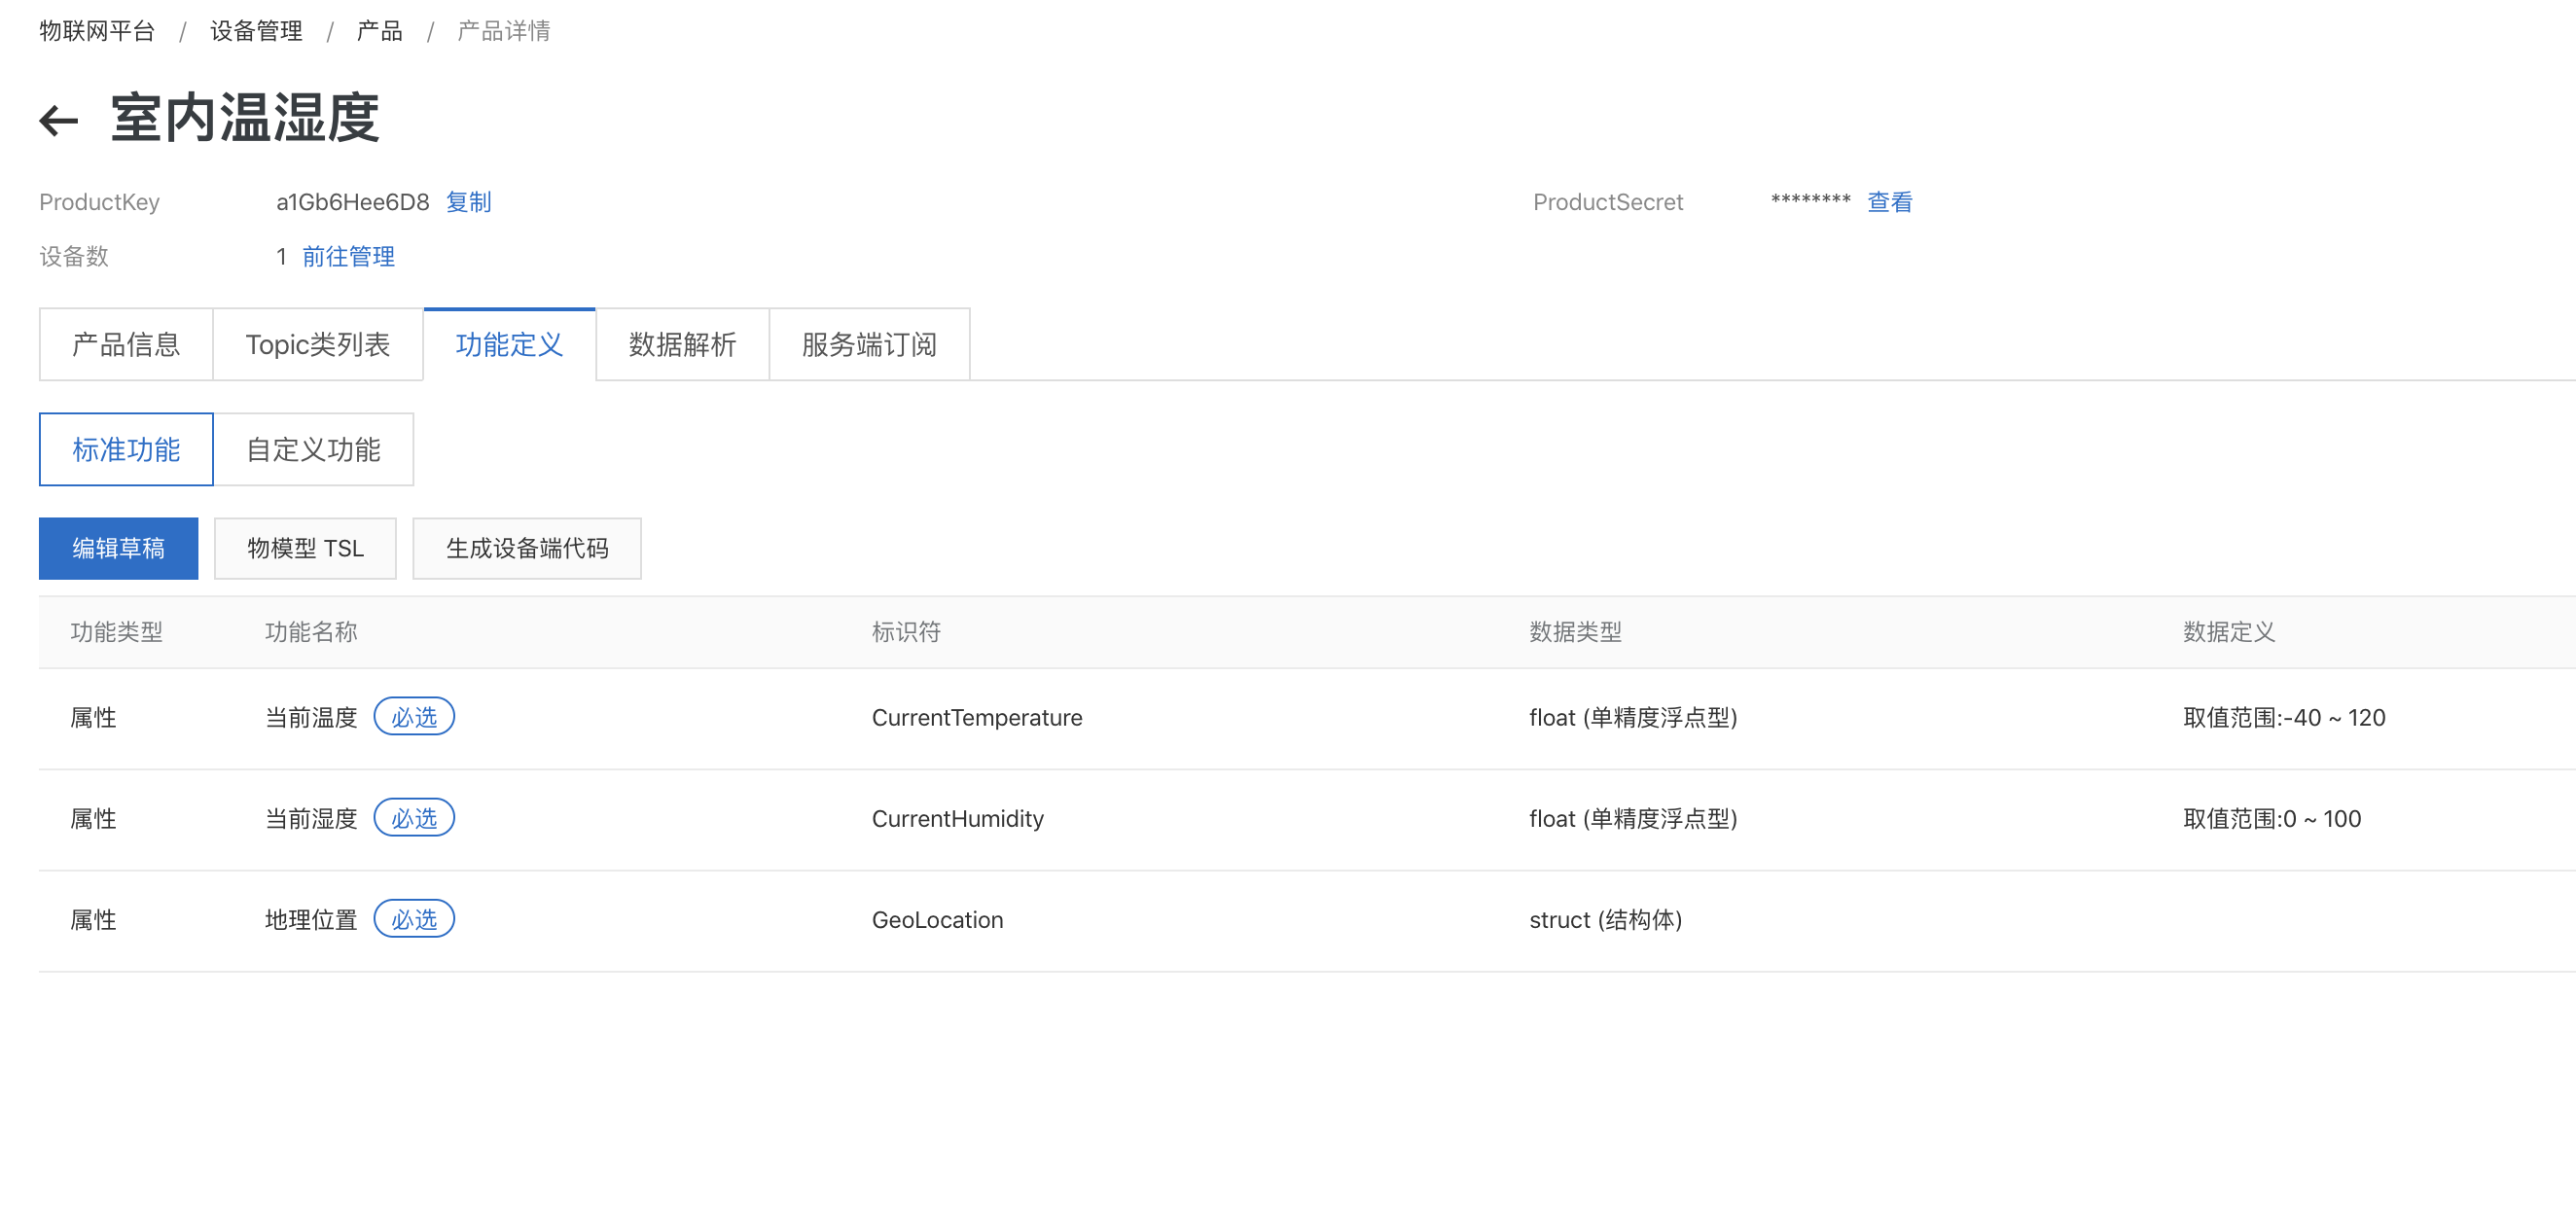
Task: Open the 服务端订阅 tab
Action: coord(868,345)
